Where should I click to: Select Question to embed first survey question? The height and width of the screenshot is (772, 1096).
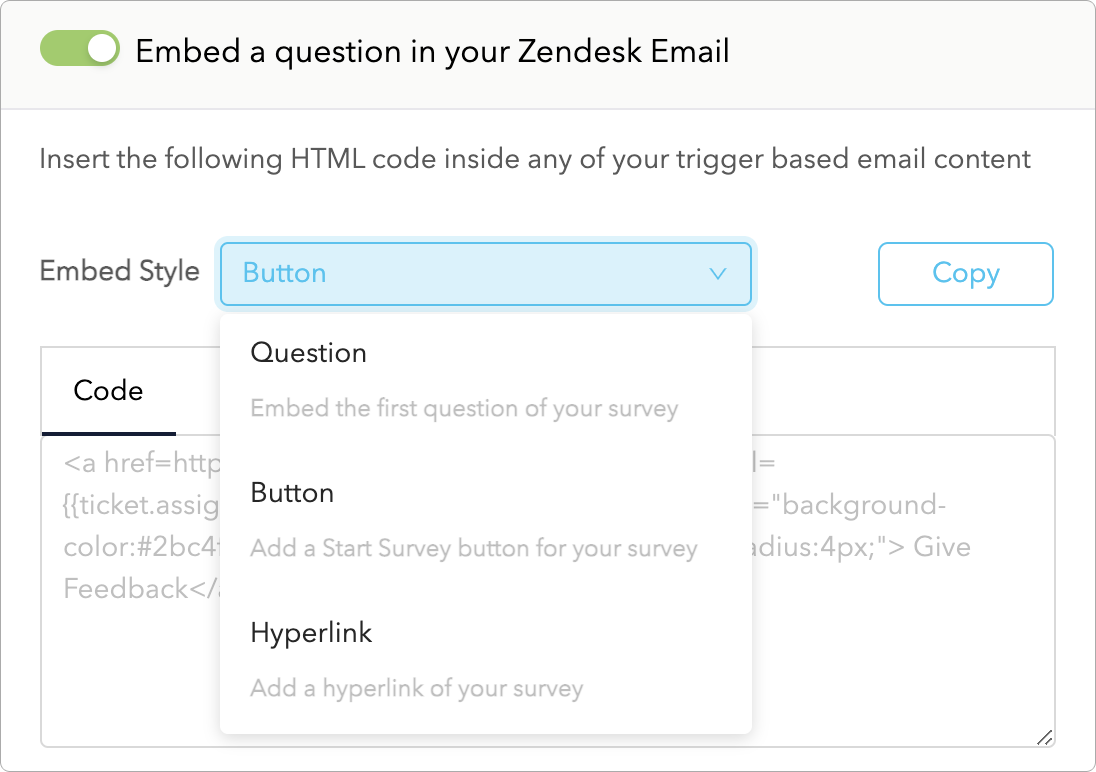click(310, 353)
